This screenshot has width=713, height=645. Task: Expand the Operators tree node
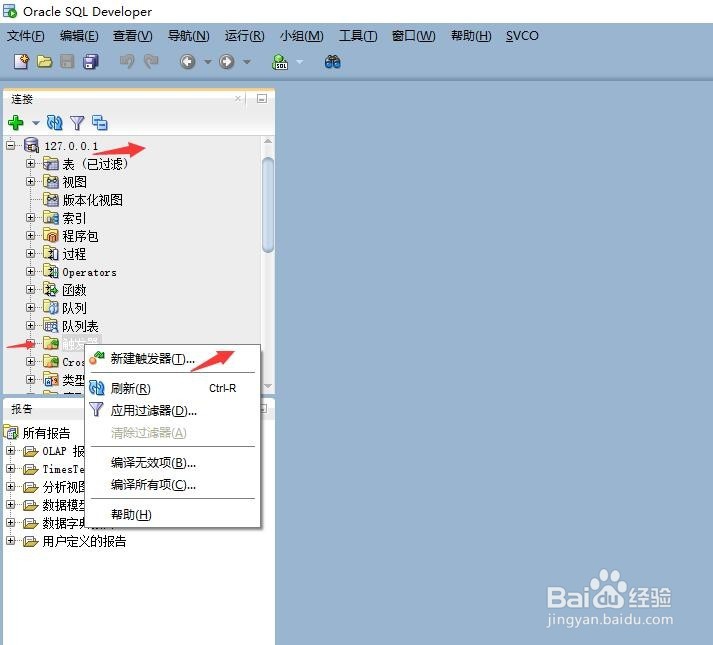pos(30,272)
